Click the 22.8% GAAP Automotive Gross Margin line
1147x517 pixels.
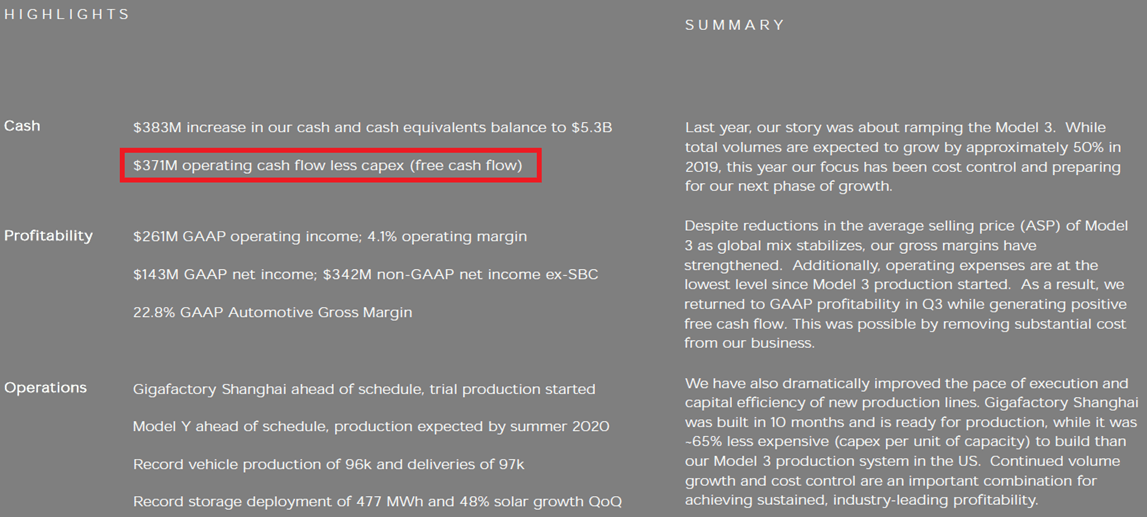click(x=272, y=313)
